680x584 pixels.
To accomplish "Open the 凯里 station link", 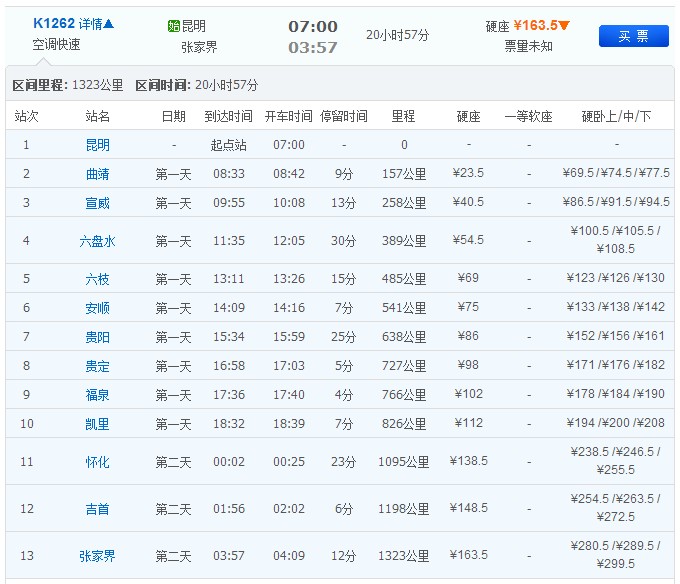I will [98, 424].
